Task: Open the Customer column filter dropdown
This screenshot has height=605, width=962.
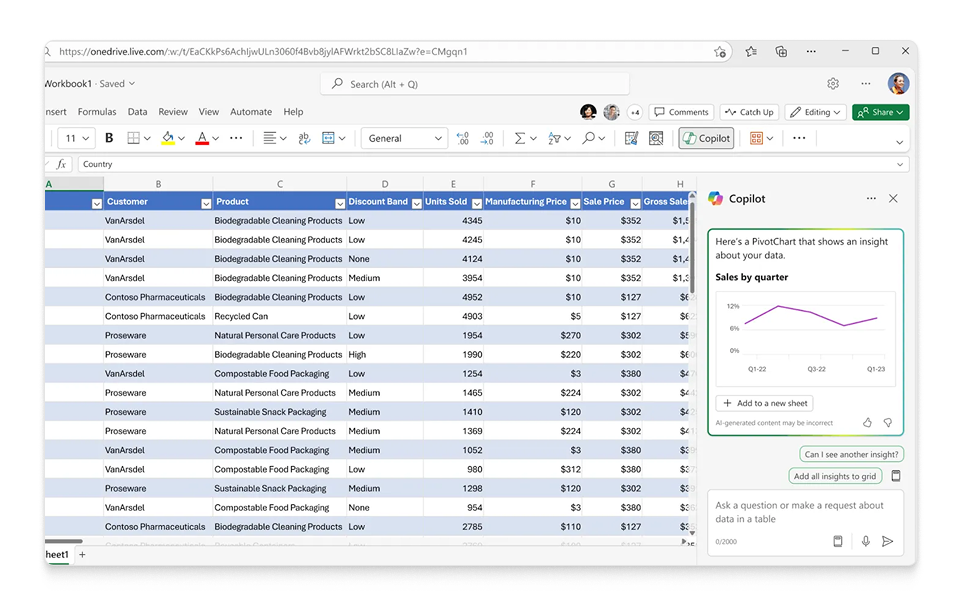Action: click(206, 203)
